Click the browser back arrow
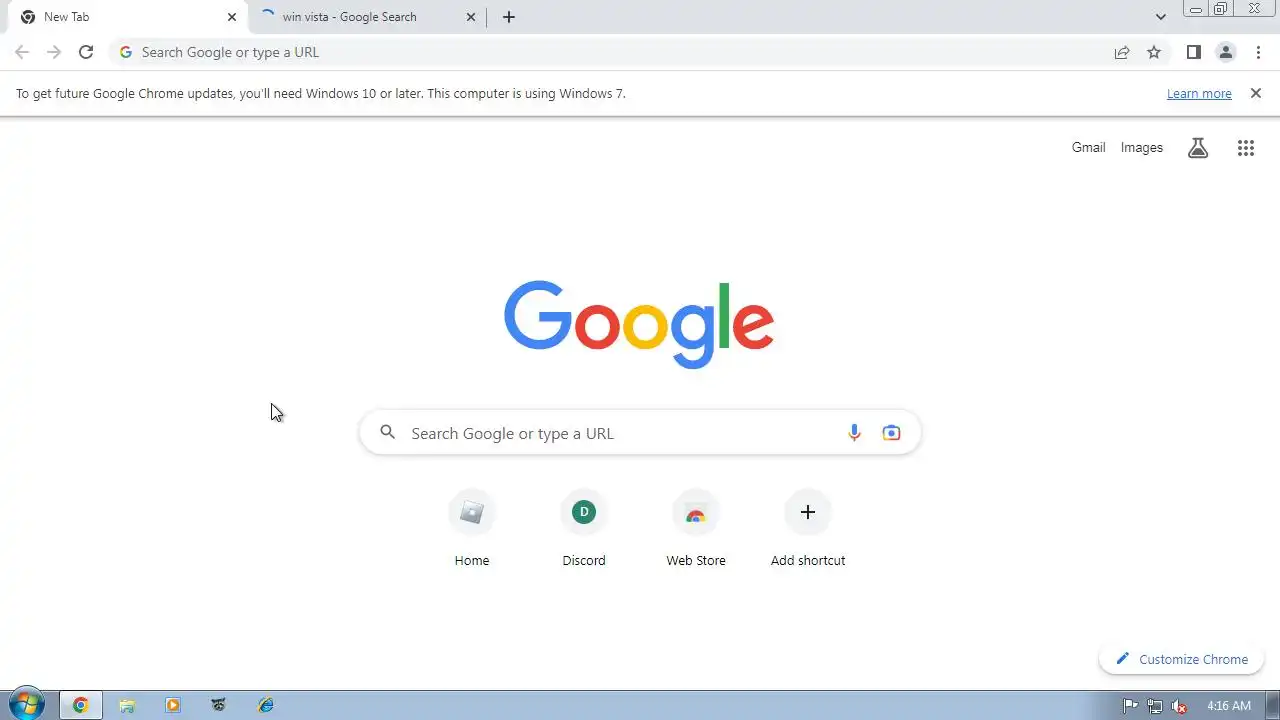Screen dimensions: 1280x720 tap(22, 52)
